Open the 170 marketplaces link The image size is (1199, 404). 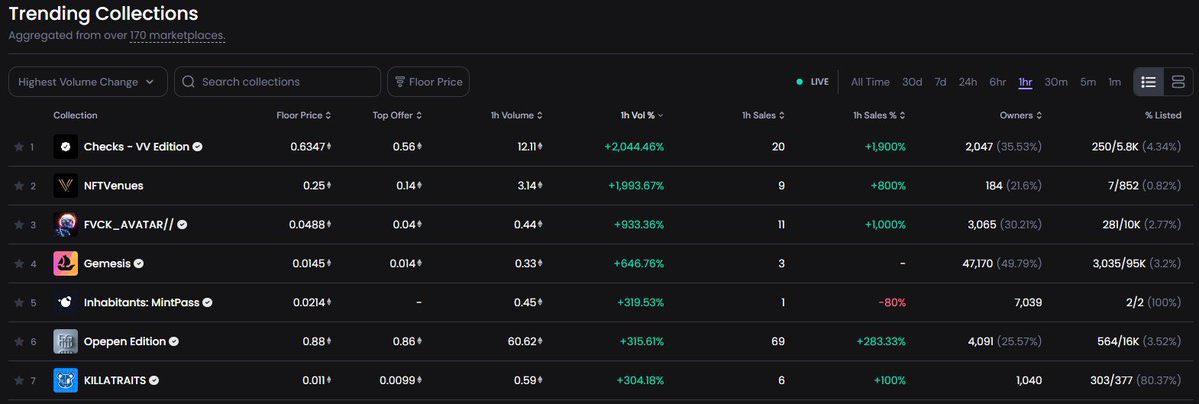coord(177,35)
